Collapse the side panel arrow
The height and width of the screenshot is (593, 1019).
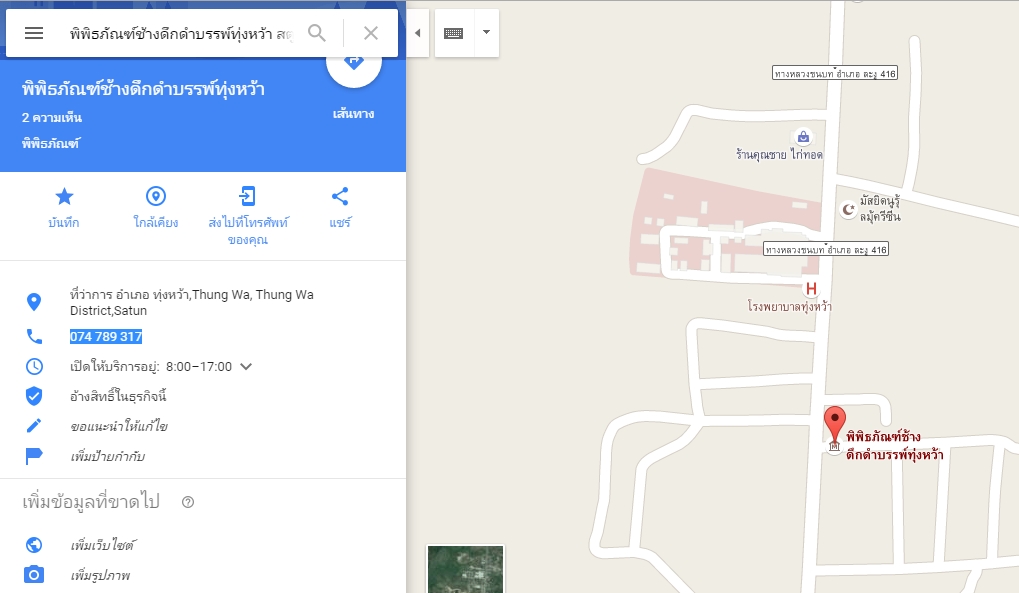click(418, 33)
